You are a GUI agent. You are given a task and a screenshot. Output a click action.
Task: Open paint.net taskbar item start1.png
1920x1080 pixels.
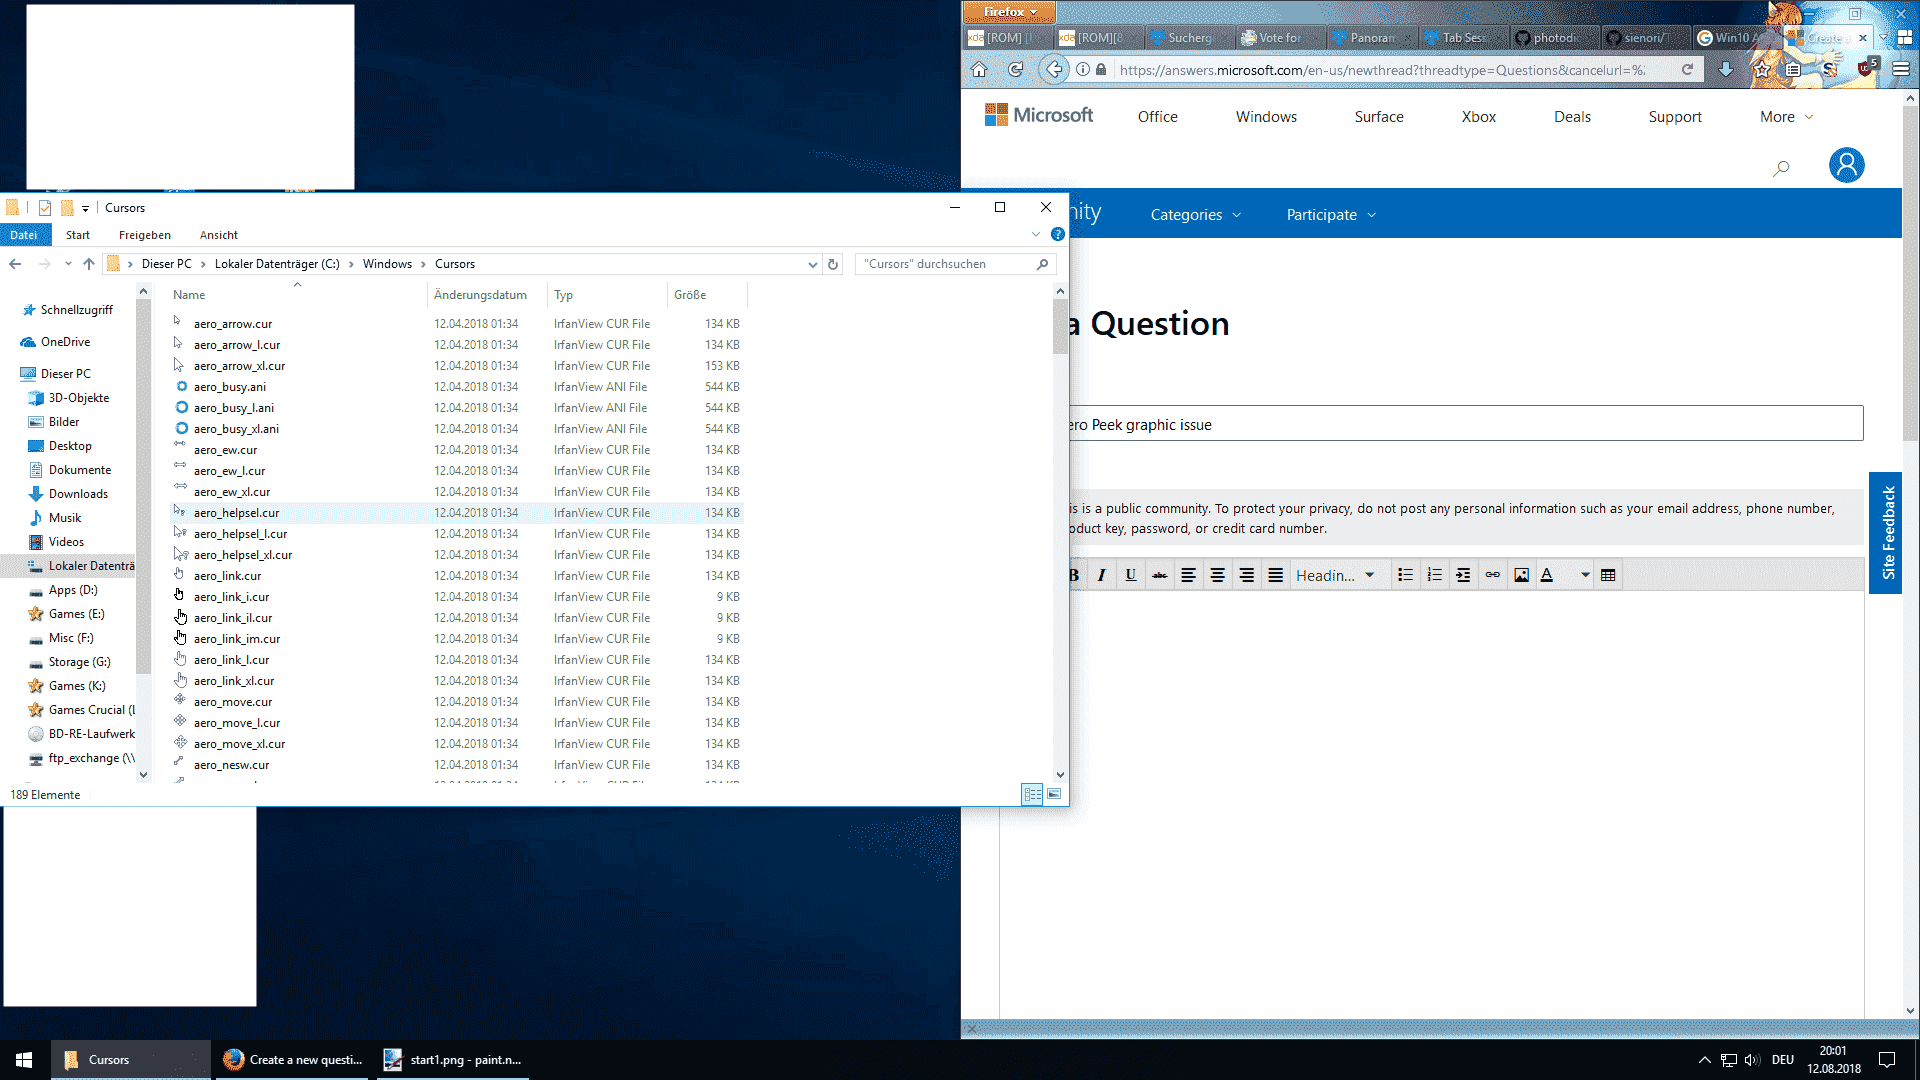point(454,1060)
